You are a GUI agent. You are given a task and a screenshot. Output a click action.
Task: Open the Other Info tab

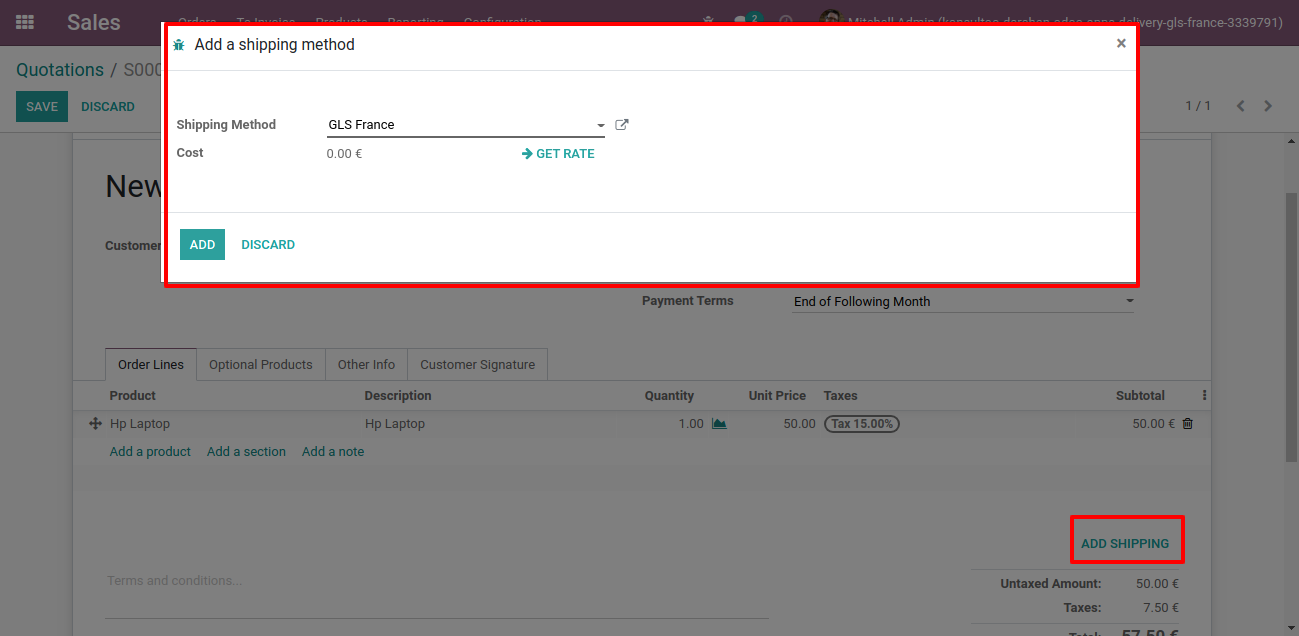(x=366, y=365)
